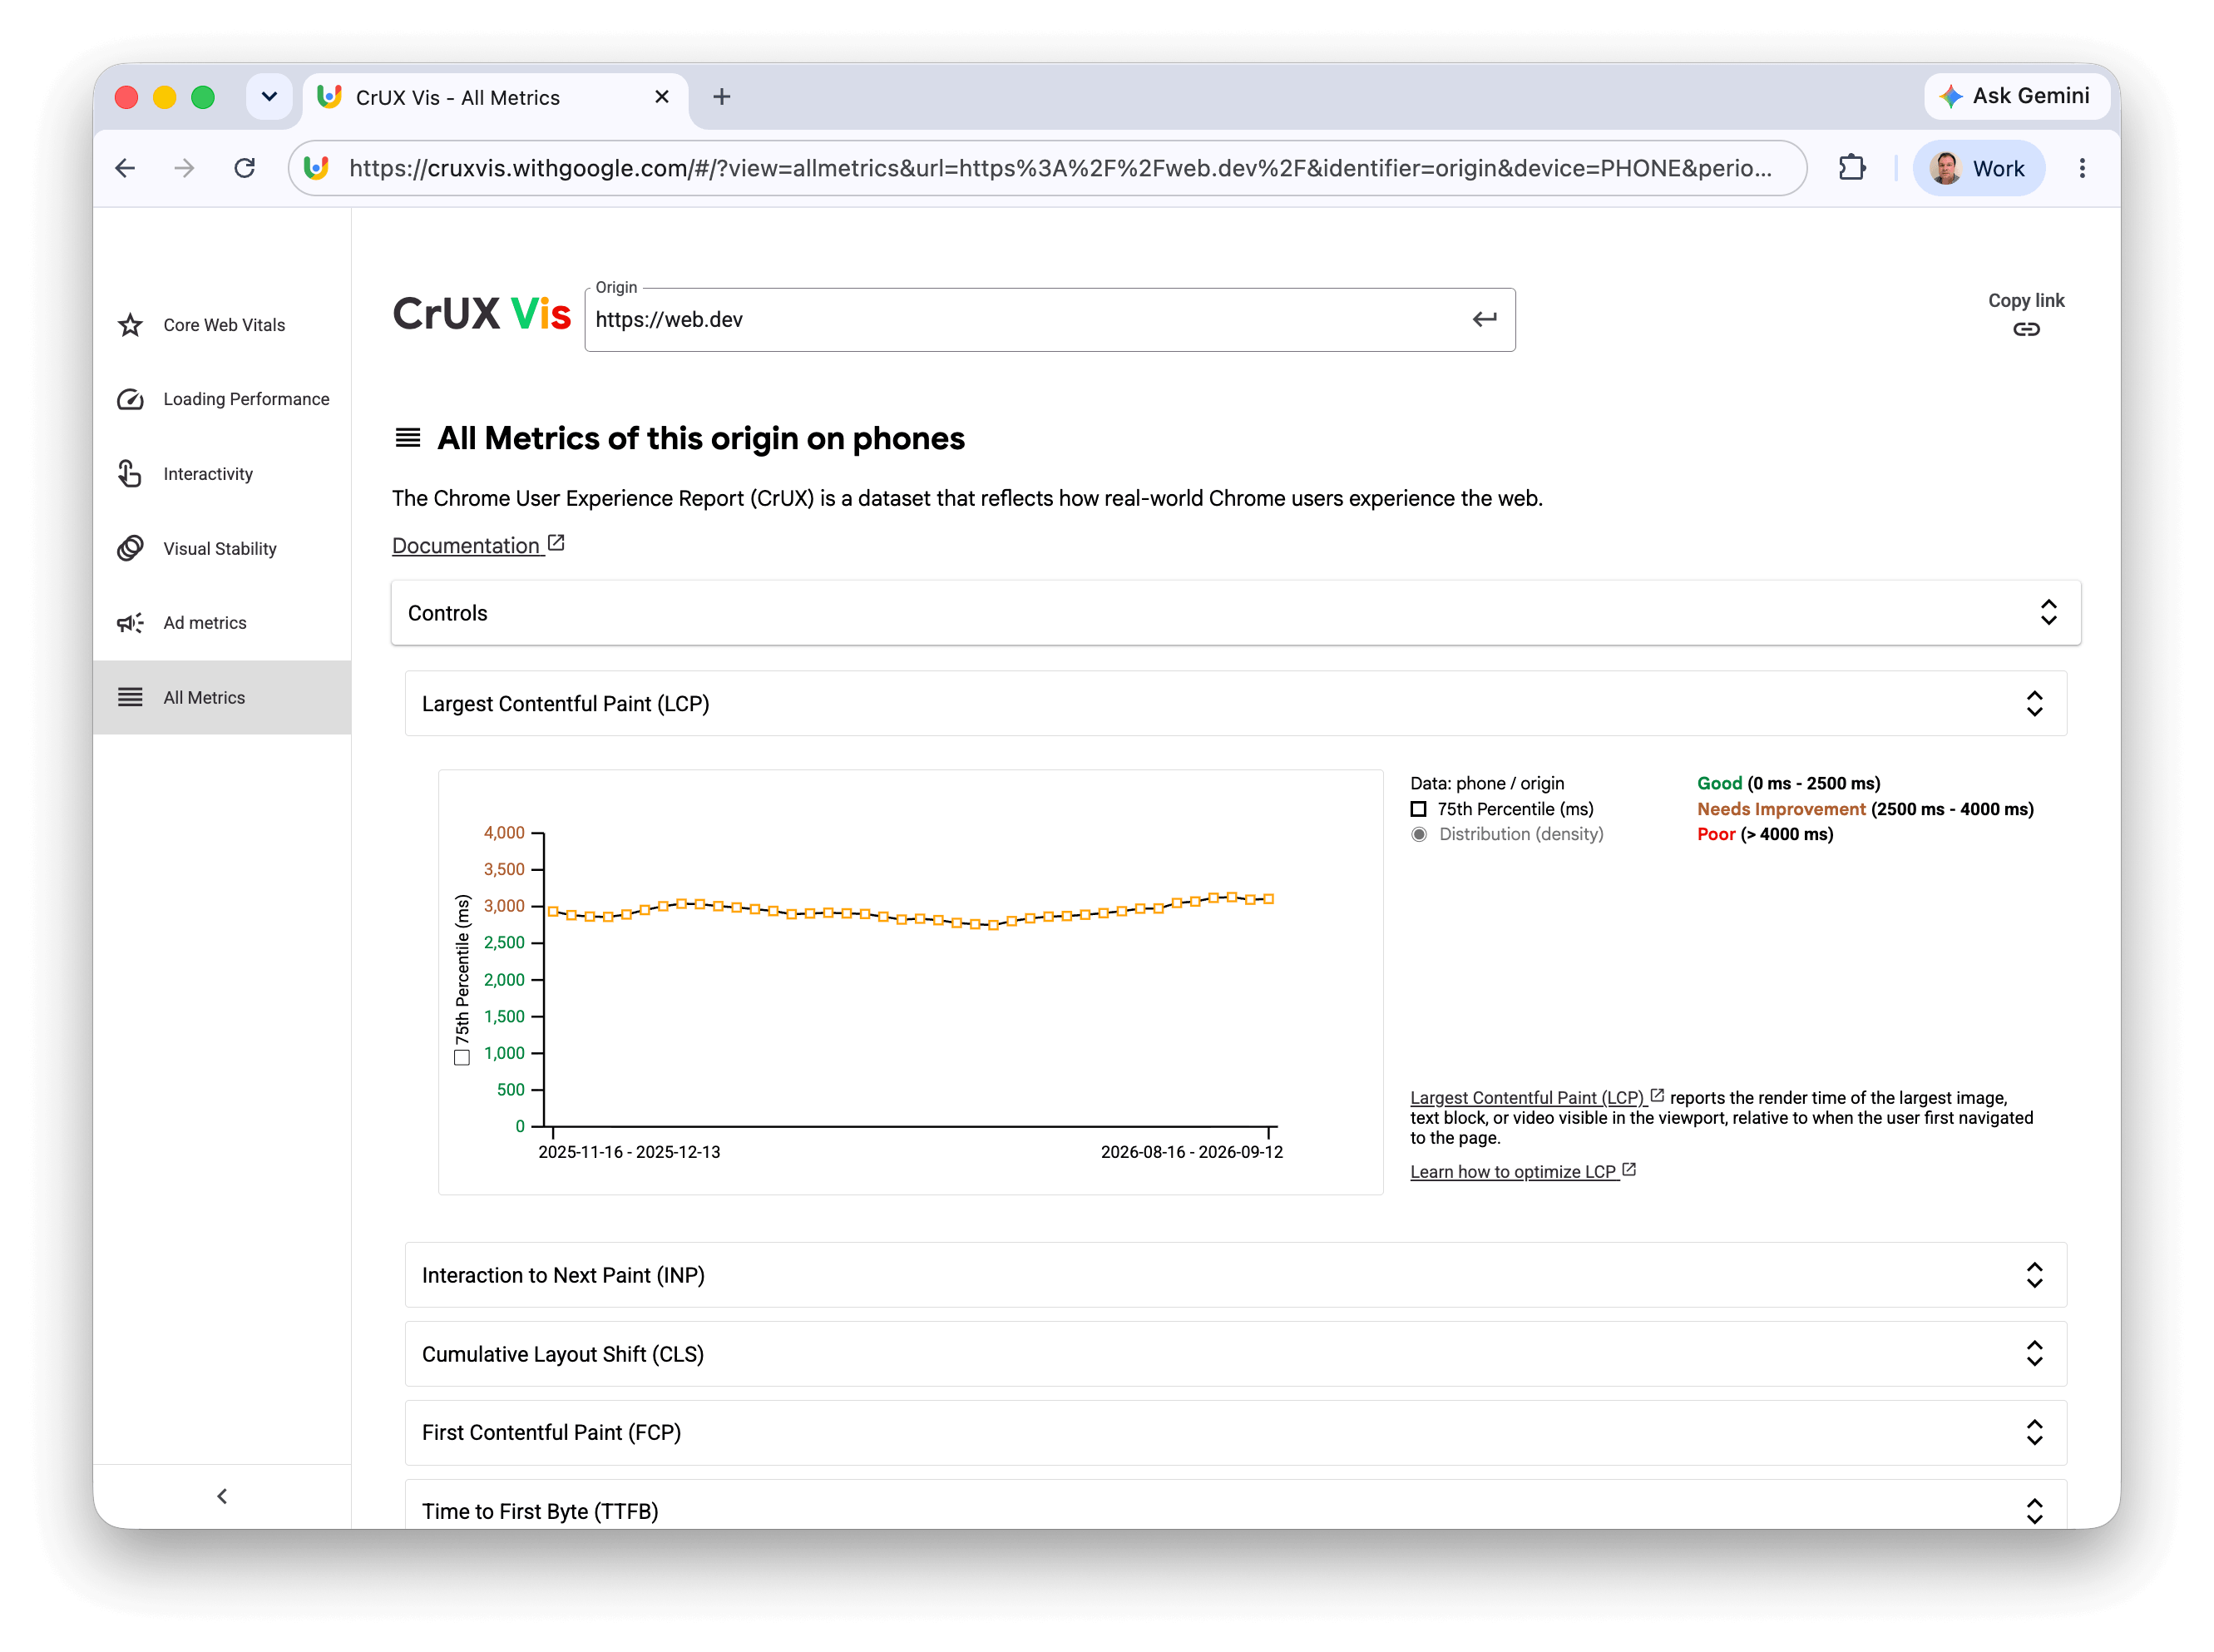Click the list icon beside the All Metrics heading

point(407,437)
